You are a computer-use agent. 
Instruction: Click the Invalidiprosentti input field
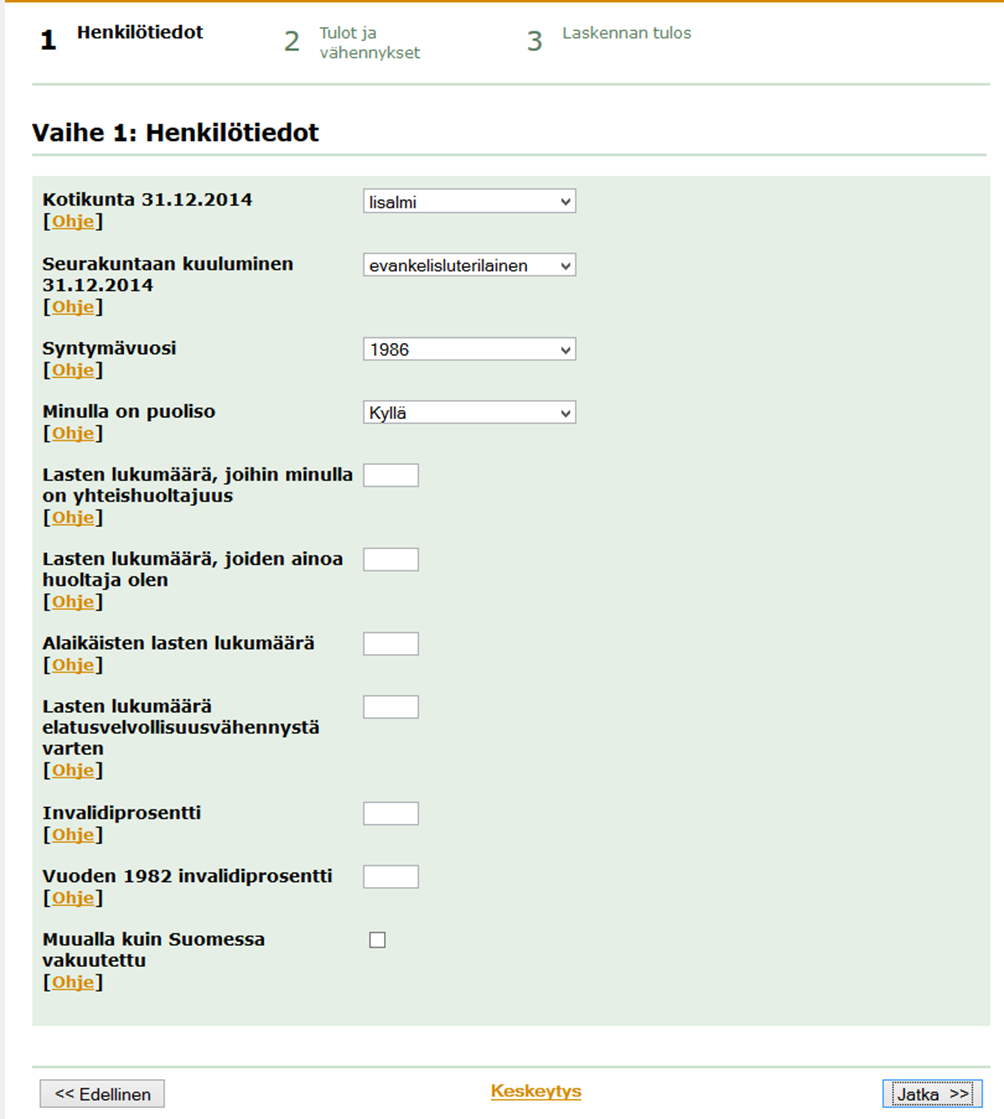pos(391,814)
